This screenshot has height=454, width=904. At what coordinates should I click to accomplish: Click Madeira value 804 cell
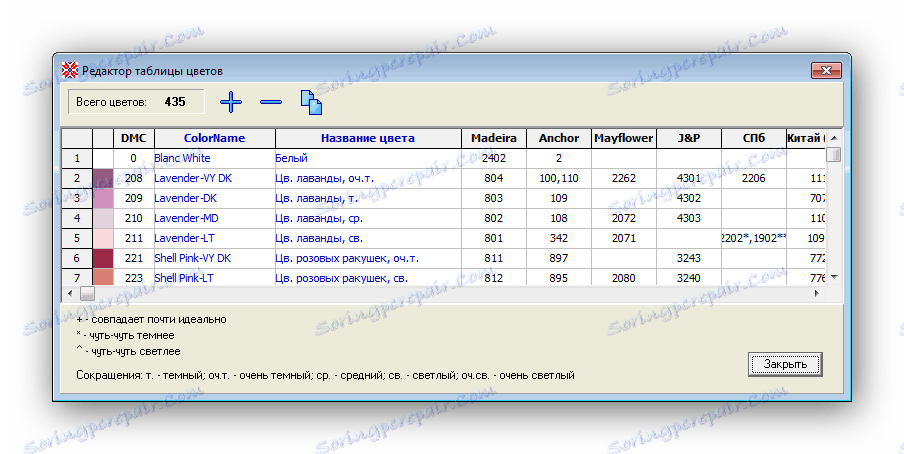[x=494, y=178]
